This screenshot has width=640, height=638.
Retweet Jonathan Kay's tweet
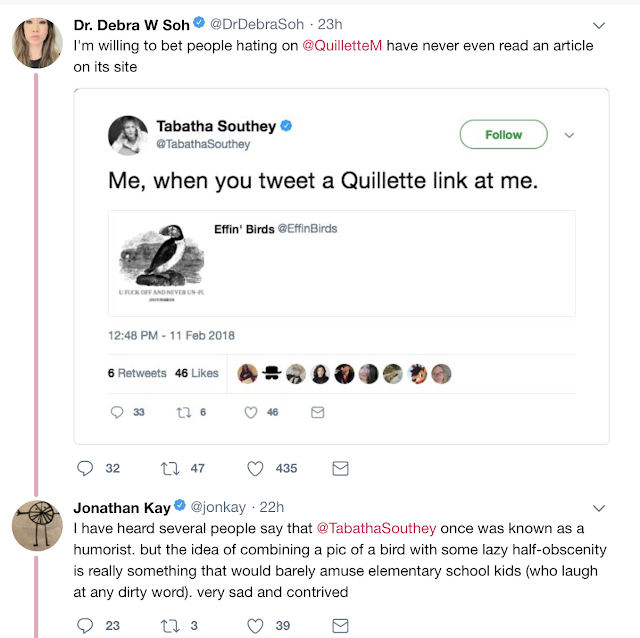pyautogui.click(x=170, y=625)
